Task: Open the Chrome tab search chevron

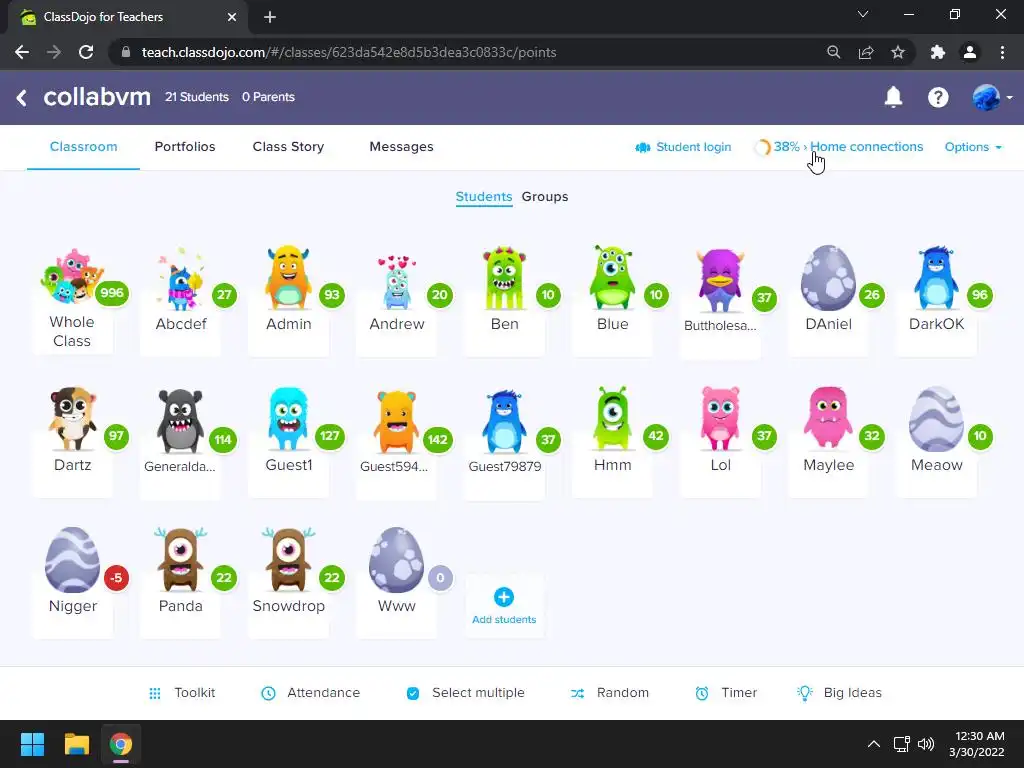Action: (x=863, y=14)
